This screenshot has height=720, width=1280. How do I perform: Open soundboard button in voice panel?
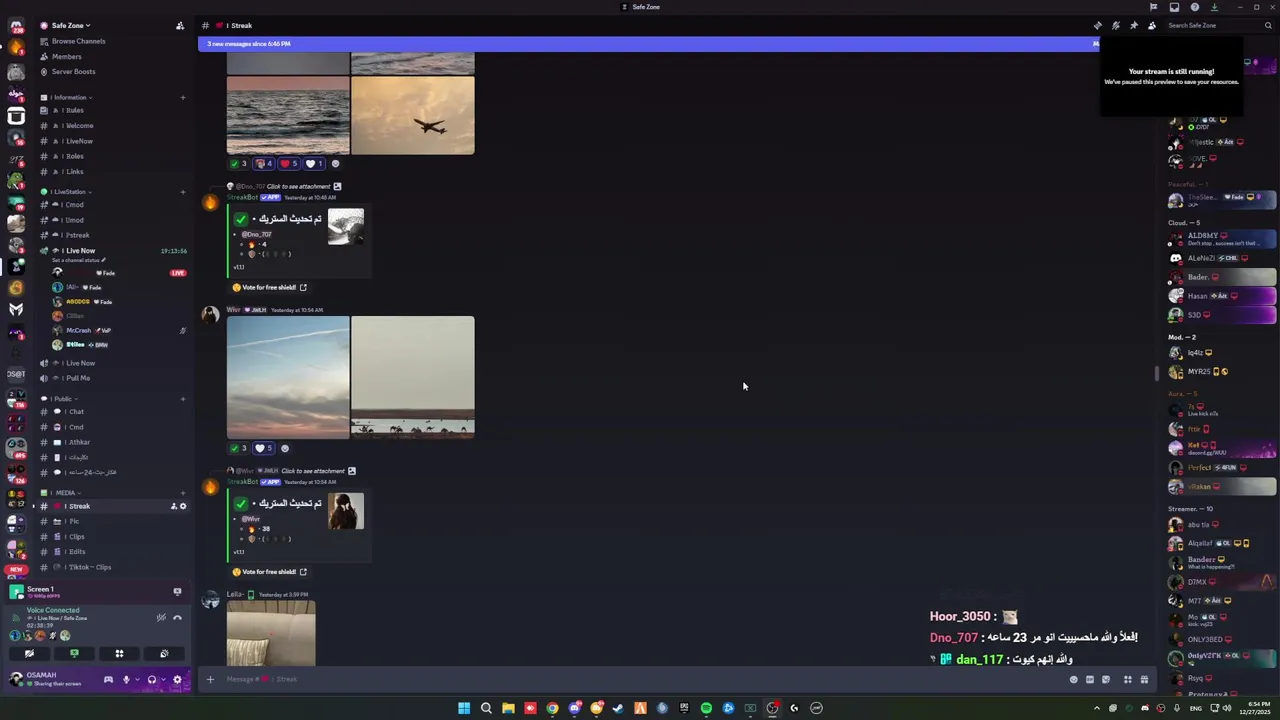point(164,653)
